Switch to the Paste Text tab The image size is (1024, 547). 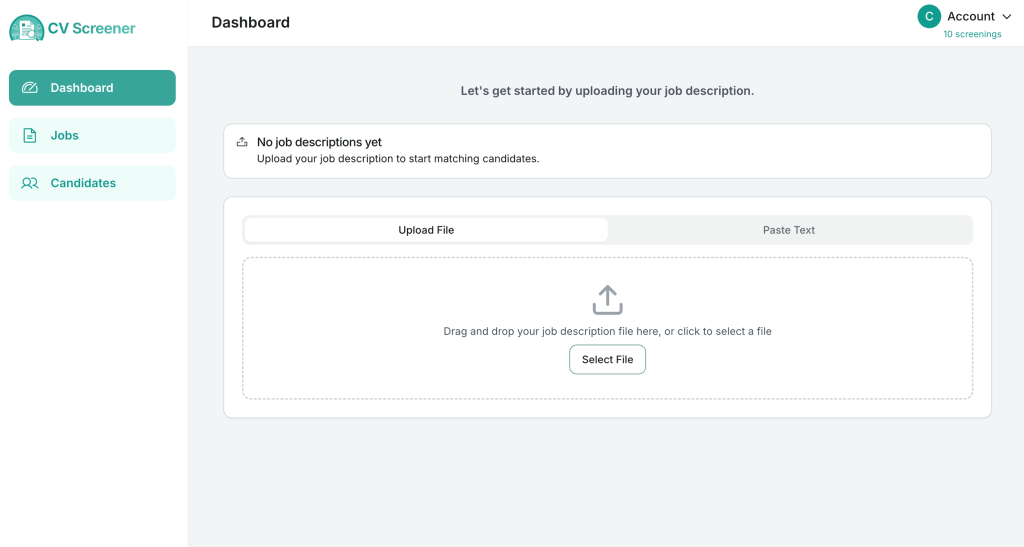pyautogui.click(x=789, y=230)
